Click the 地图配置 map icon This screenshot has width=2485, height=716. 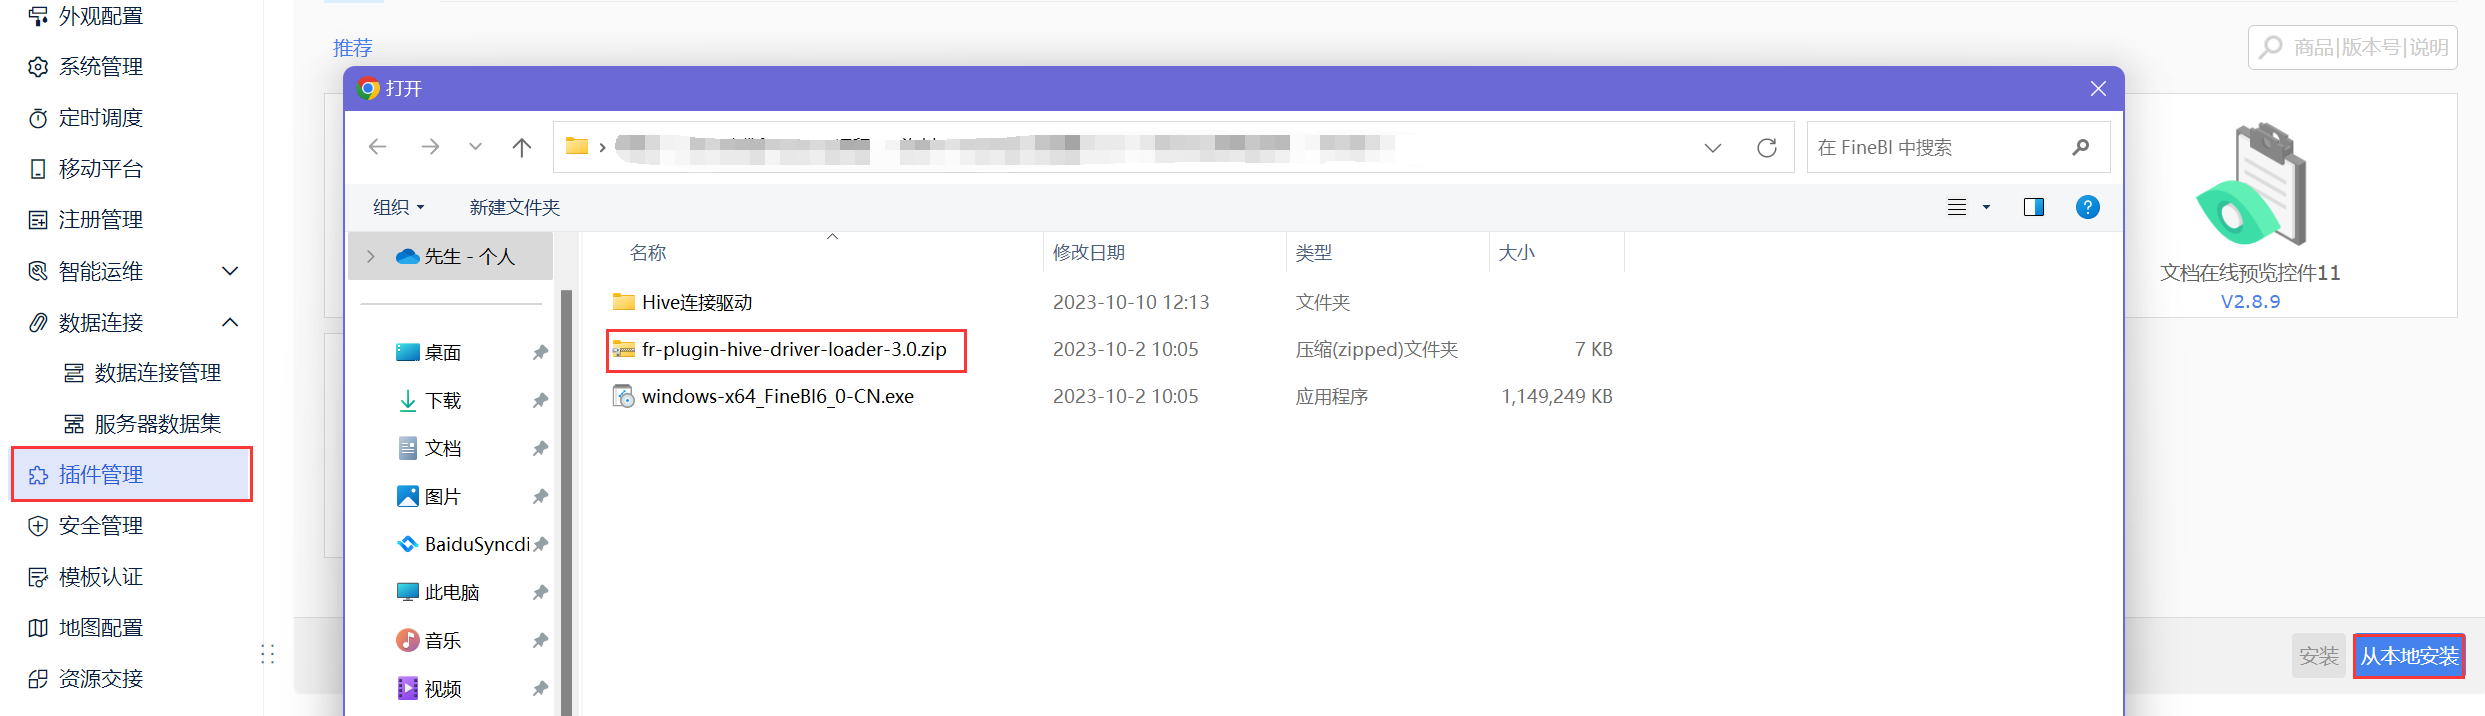click(x=38, y=628)
